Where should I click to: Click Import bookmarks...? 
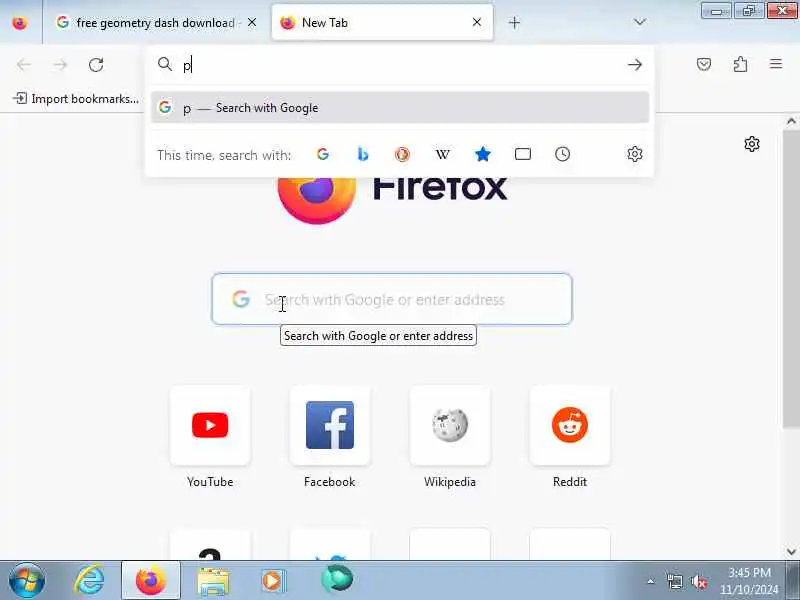[x=77, y=98]
